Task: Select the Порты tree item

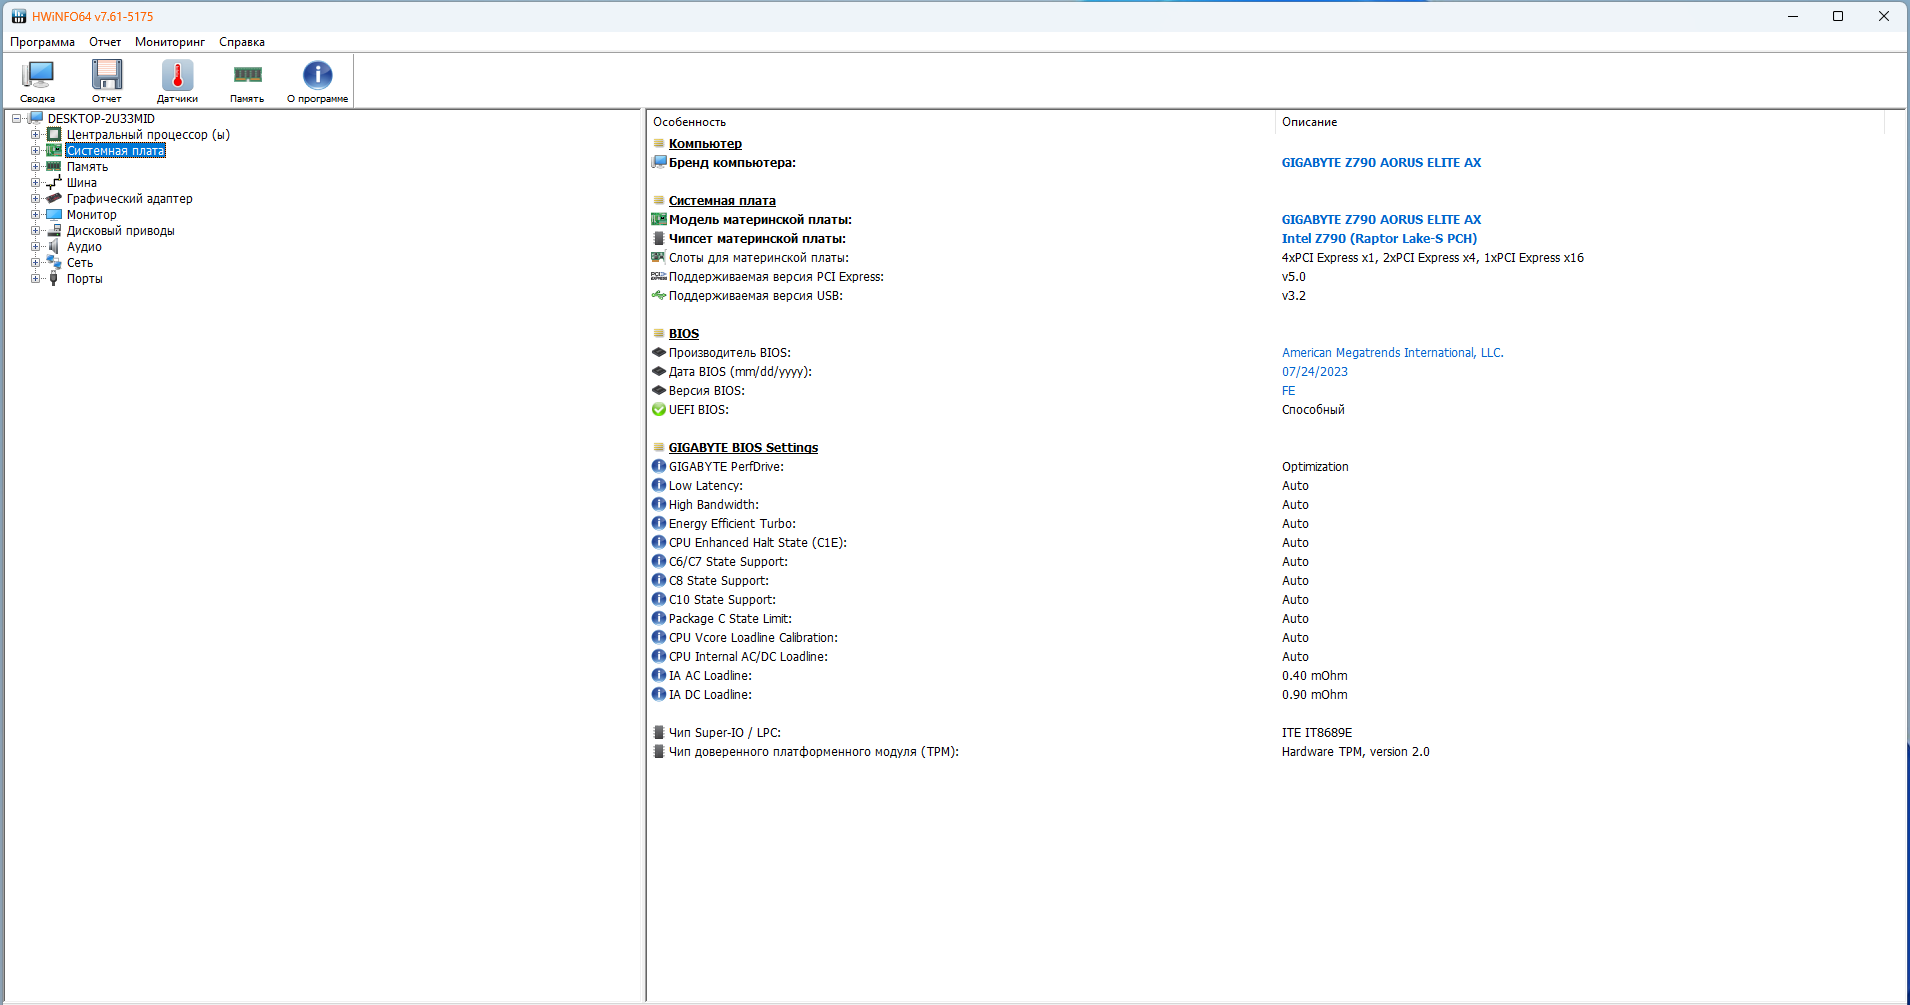Action: point(85,279)
